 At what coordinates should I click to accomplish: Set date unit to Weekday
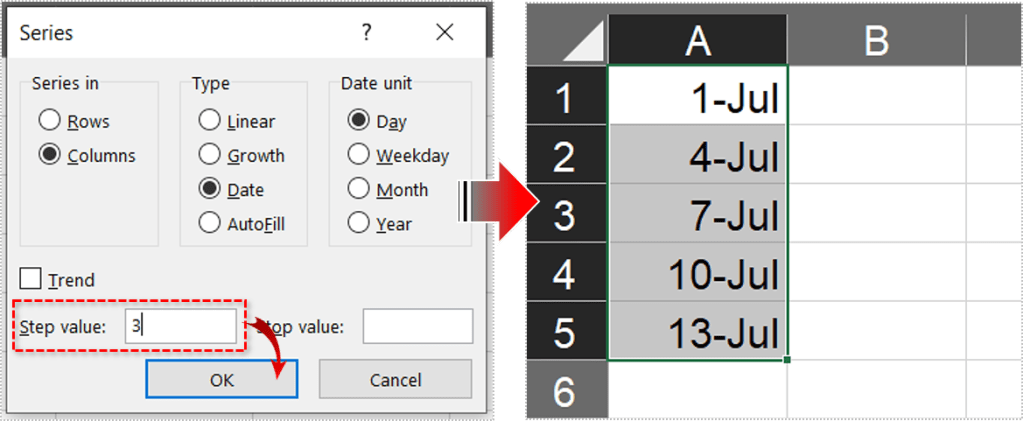coord(359,156)
